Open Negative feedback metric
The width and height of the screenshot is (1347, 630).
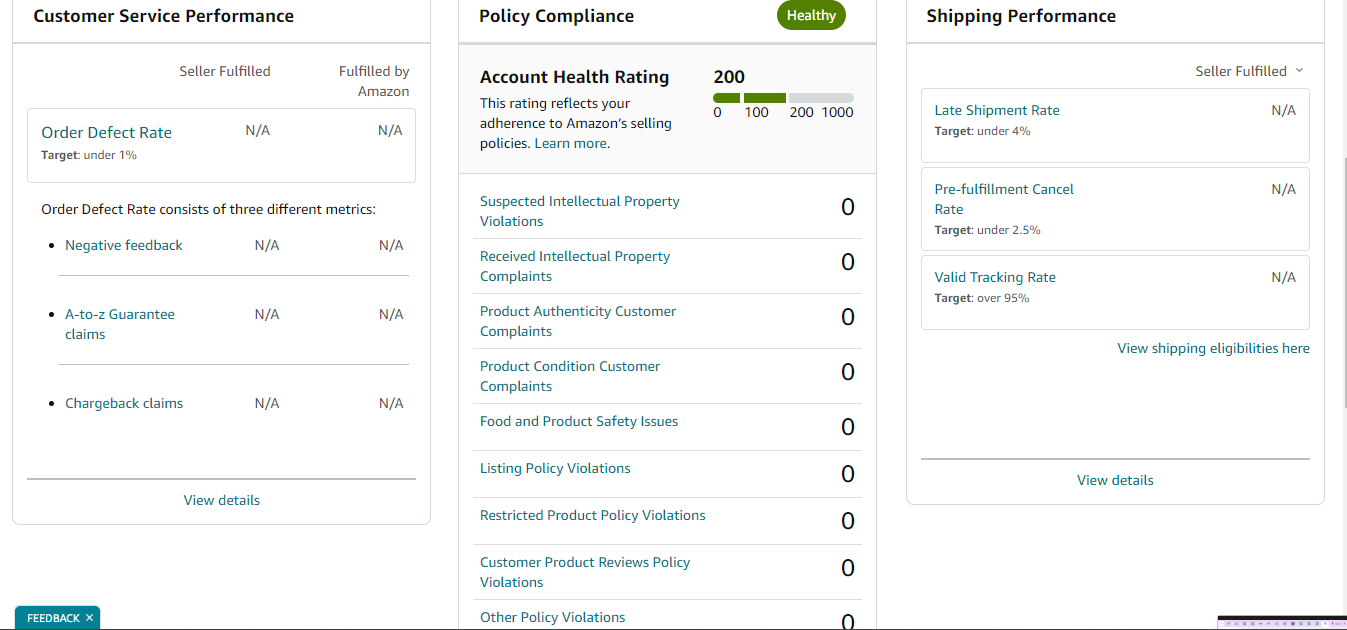(124, 245)
